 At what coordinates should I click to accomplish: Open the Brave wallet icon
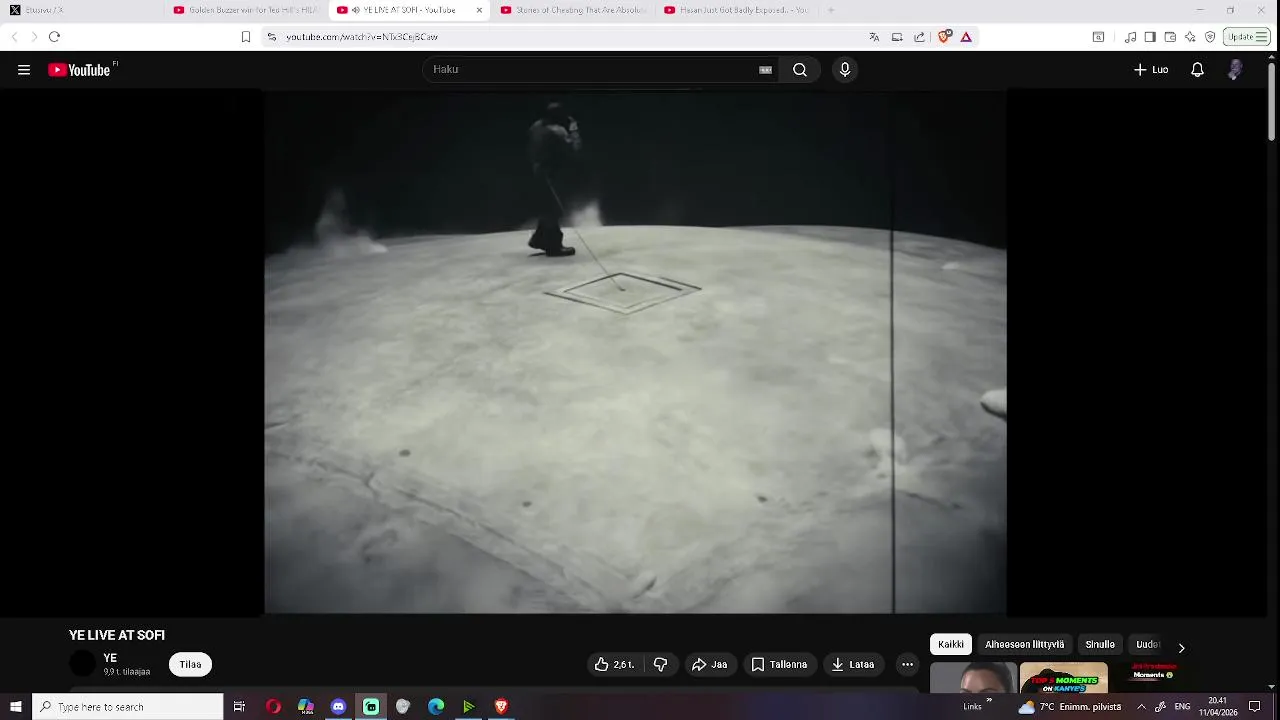tap(1170, 37)
